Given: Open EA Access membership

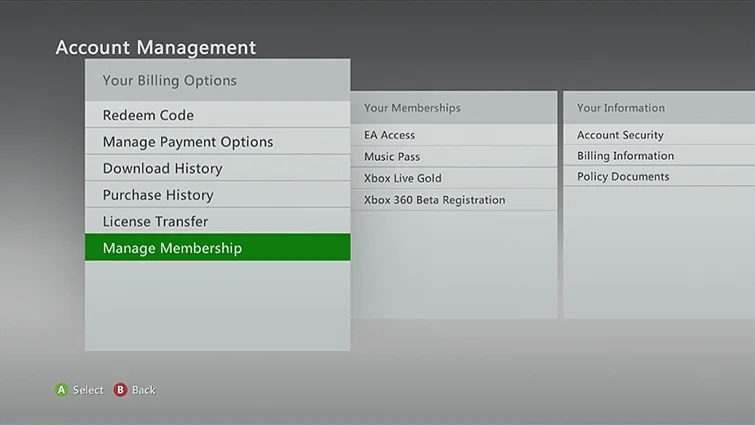Looking at the screenshot, I should [x=454, y=135].
